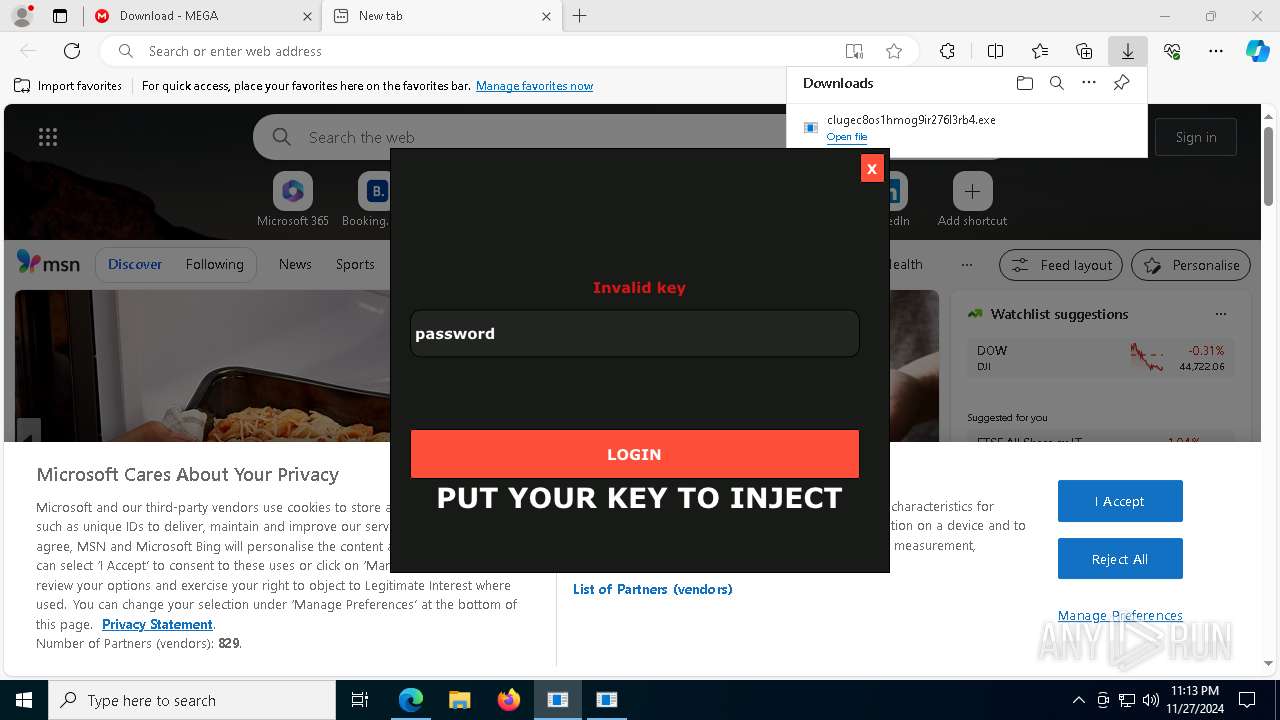Open File Explorer from taskbar

pyautogui.click(x=459, y=700)
